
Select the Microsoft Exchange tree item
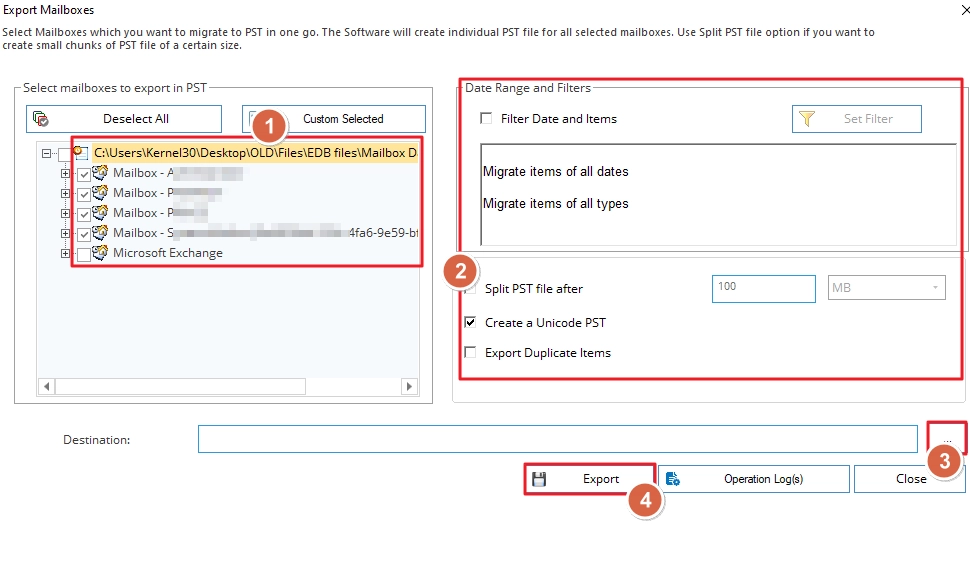point(168,253)
